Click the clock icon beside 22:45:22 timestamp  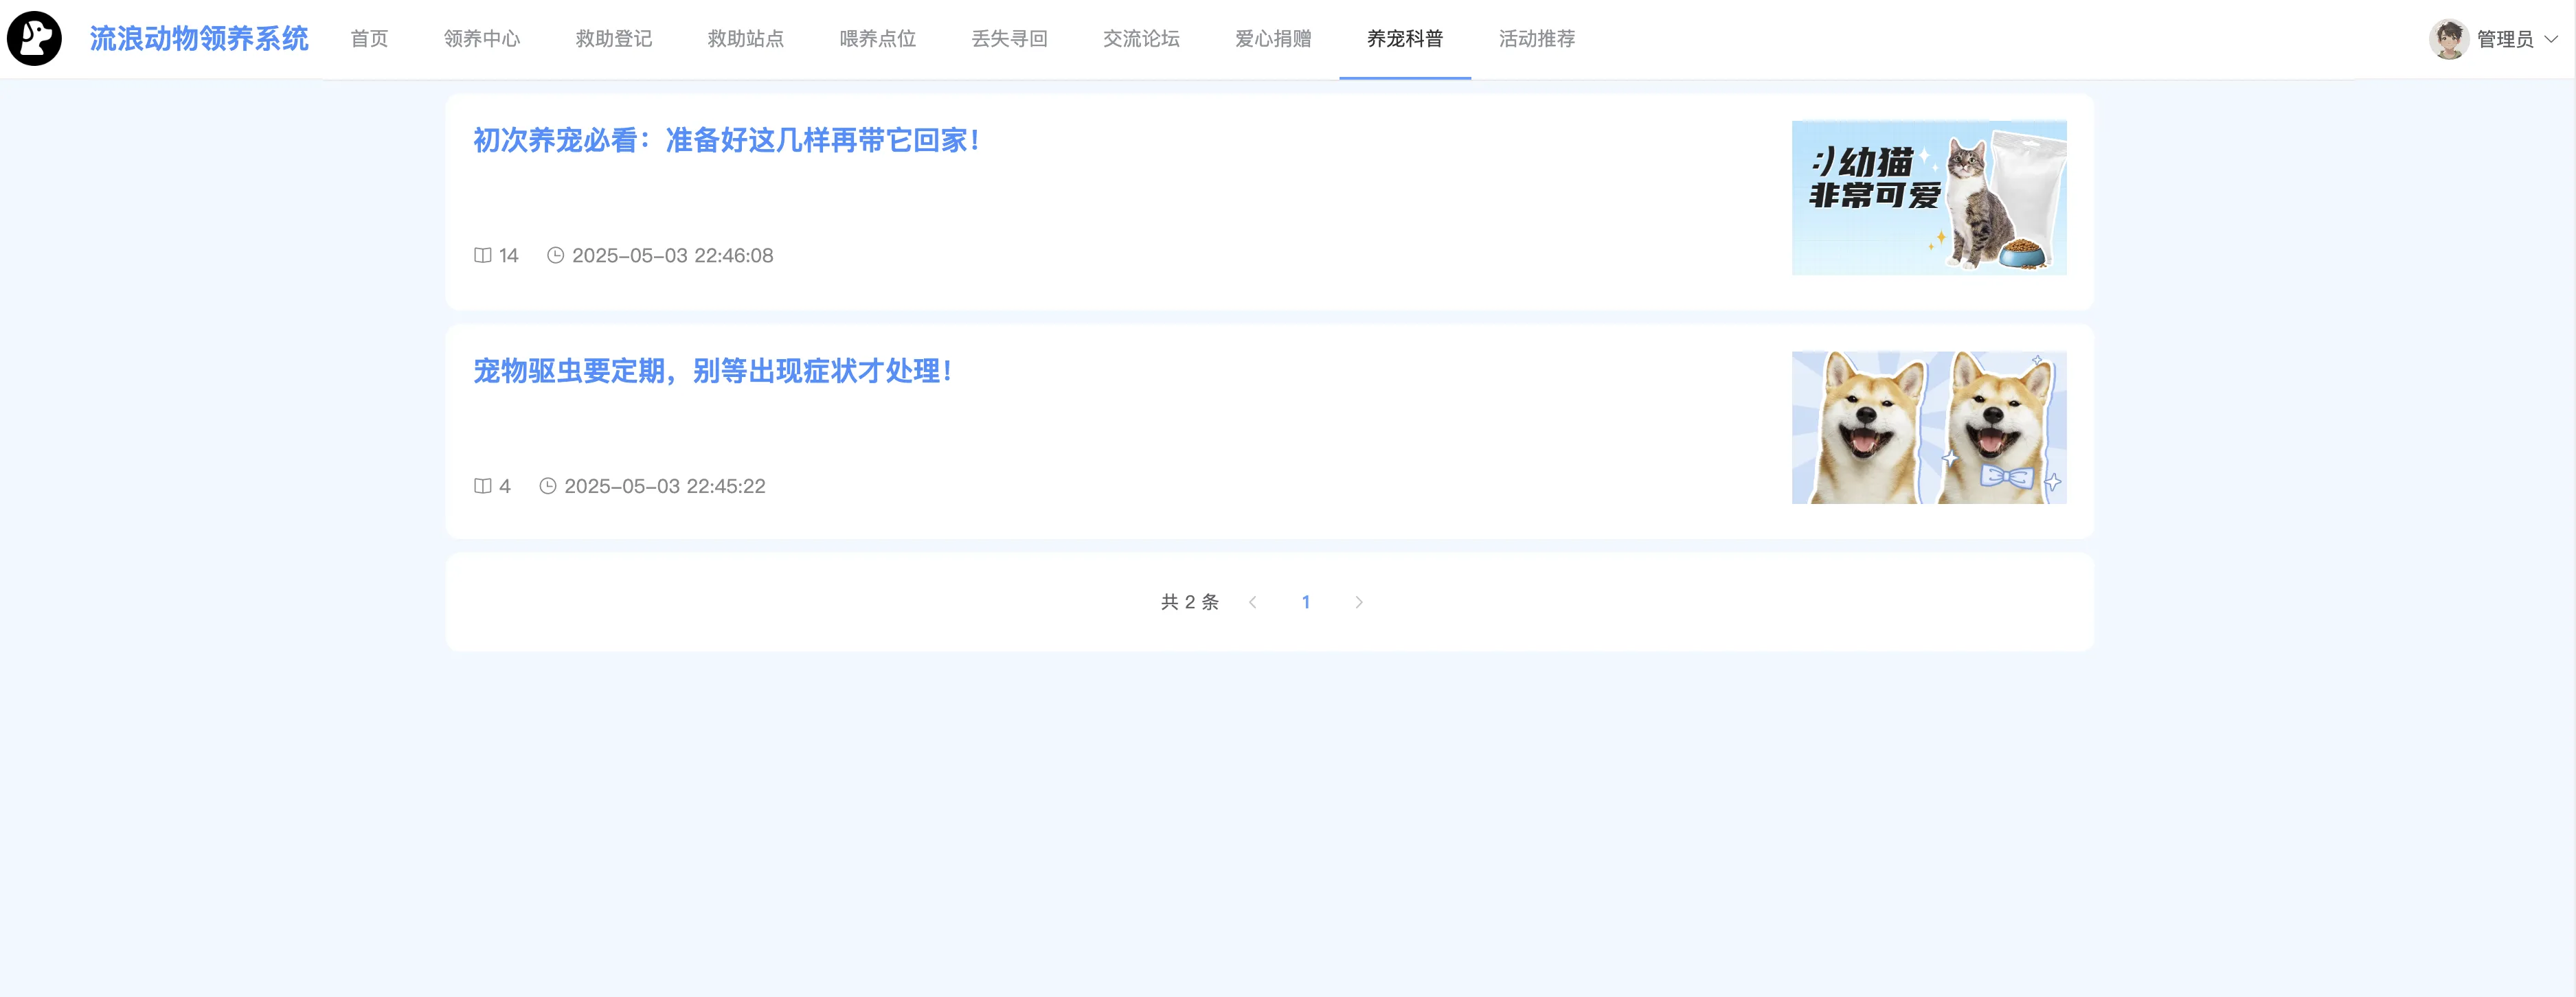(x=547, y=486)
